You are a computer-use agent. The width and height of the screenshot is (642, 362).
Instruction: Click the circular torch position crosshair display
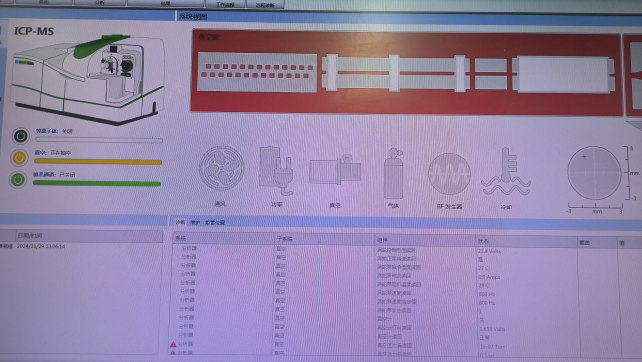pos(594,173)
